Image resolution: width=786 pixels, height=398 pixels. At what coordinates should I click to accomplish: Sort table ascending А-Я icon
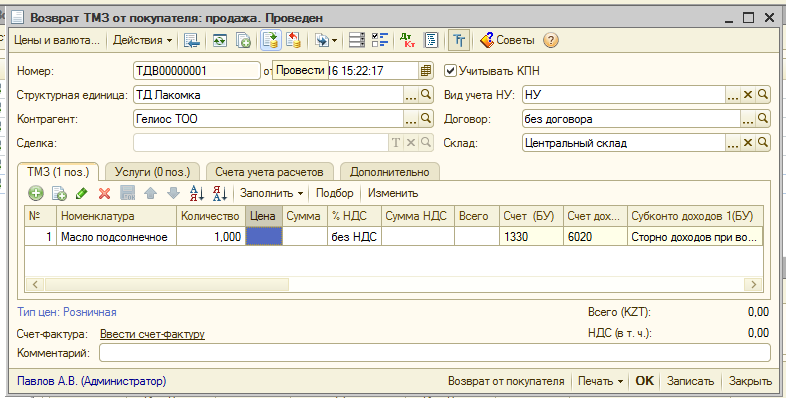click(x=197, y=193)
